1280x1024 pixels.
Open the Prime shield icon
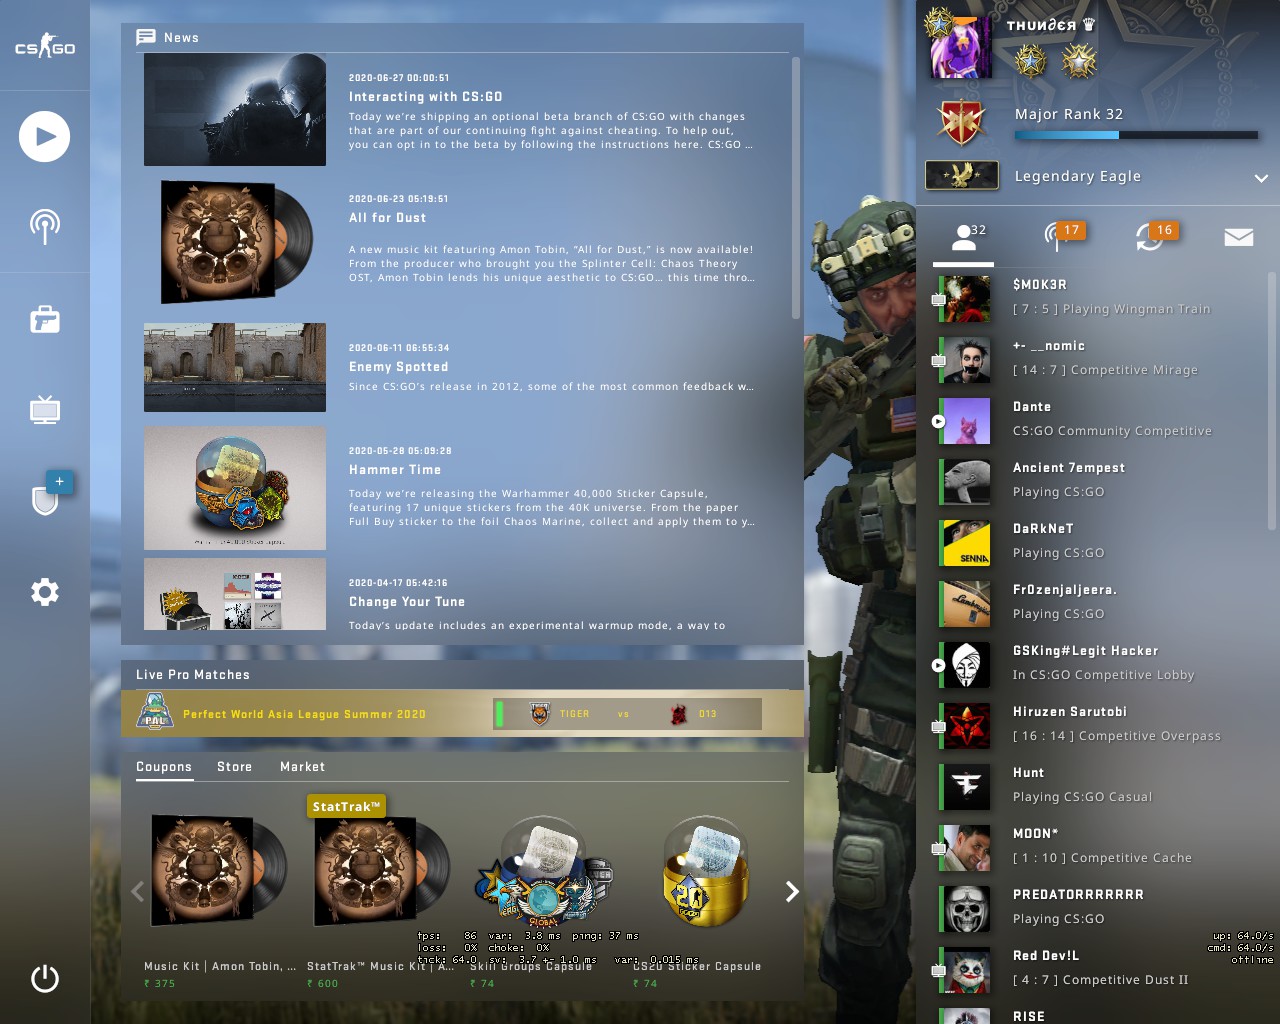[45, 499]
